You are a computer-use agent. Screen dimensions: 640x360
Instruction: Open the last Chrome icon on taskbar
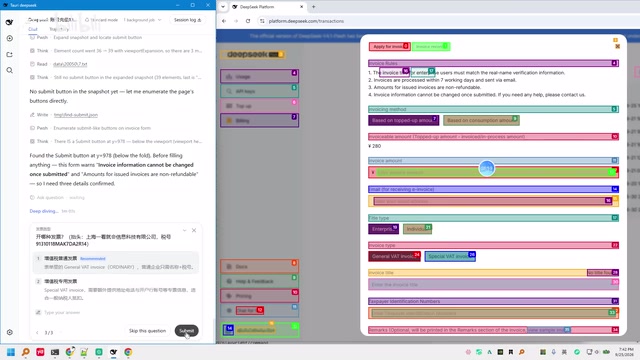coord(128,352)
